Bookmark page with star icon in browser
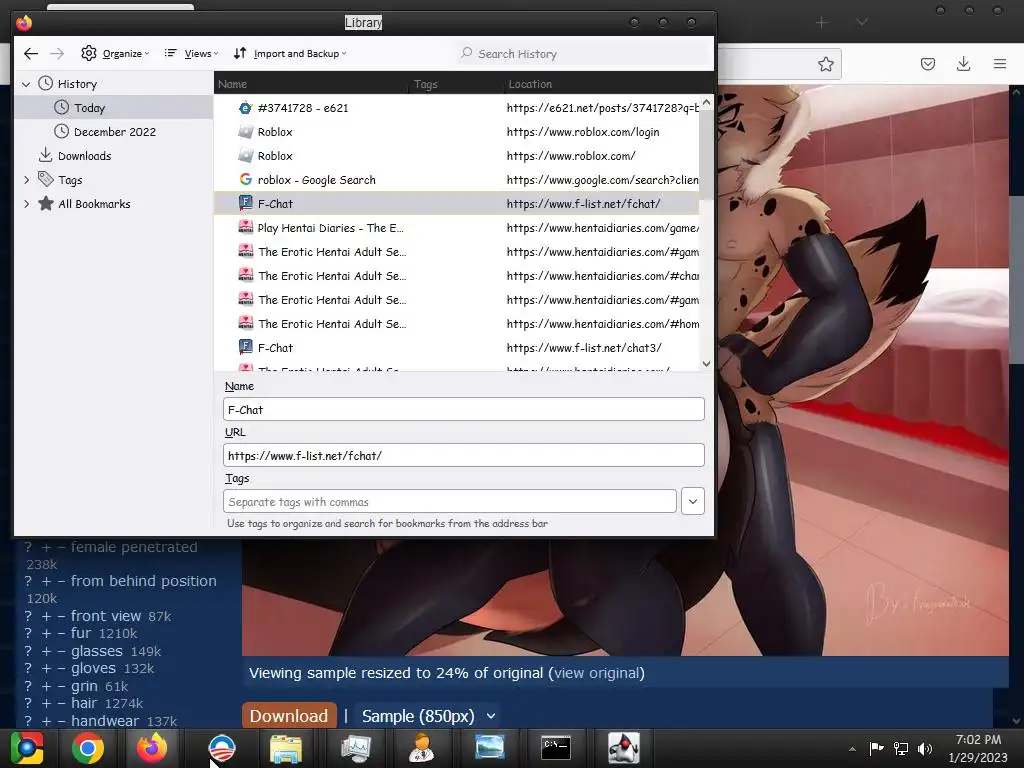 click(825, 63)
